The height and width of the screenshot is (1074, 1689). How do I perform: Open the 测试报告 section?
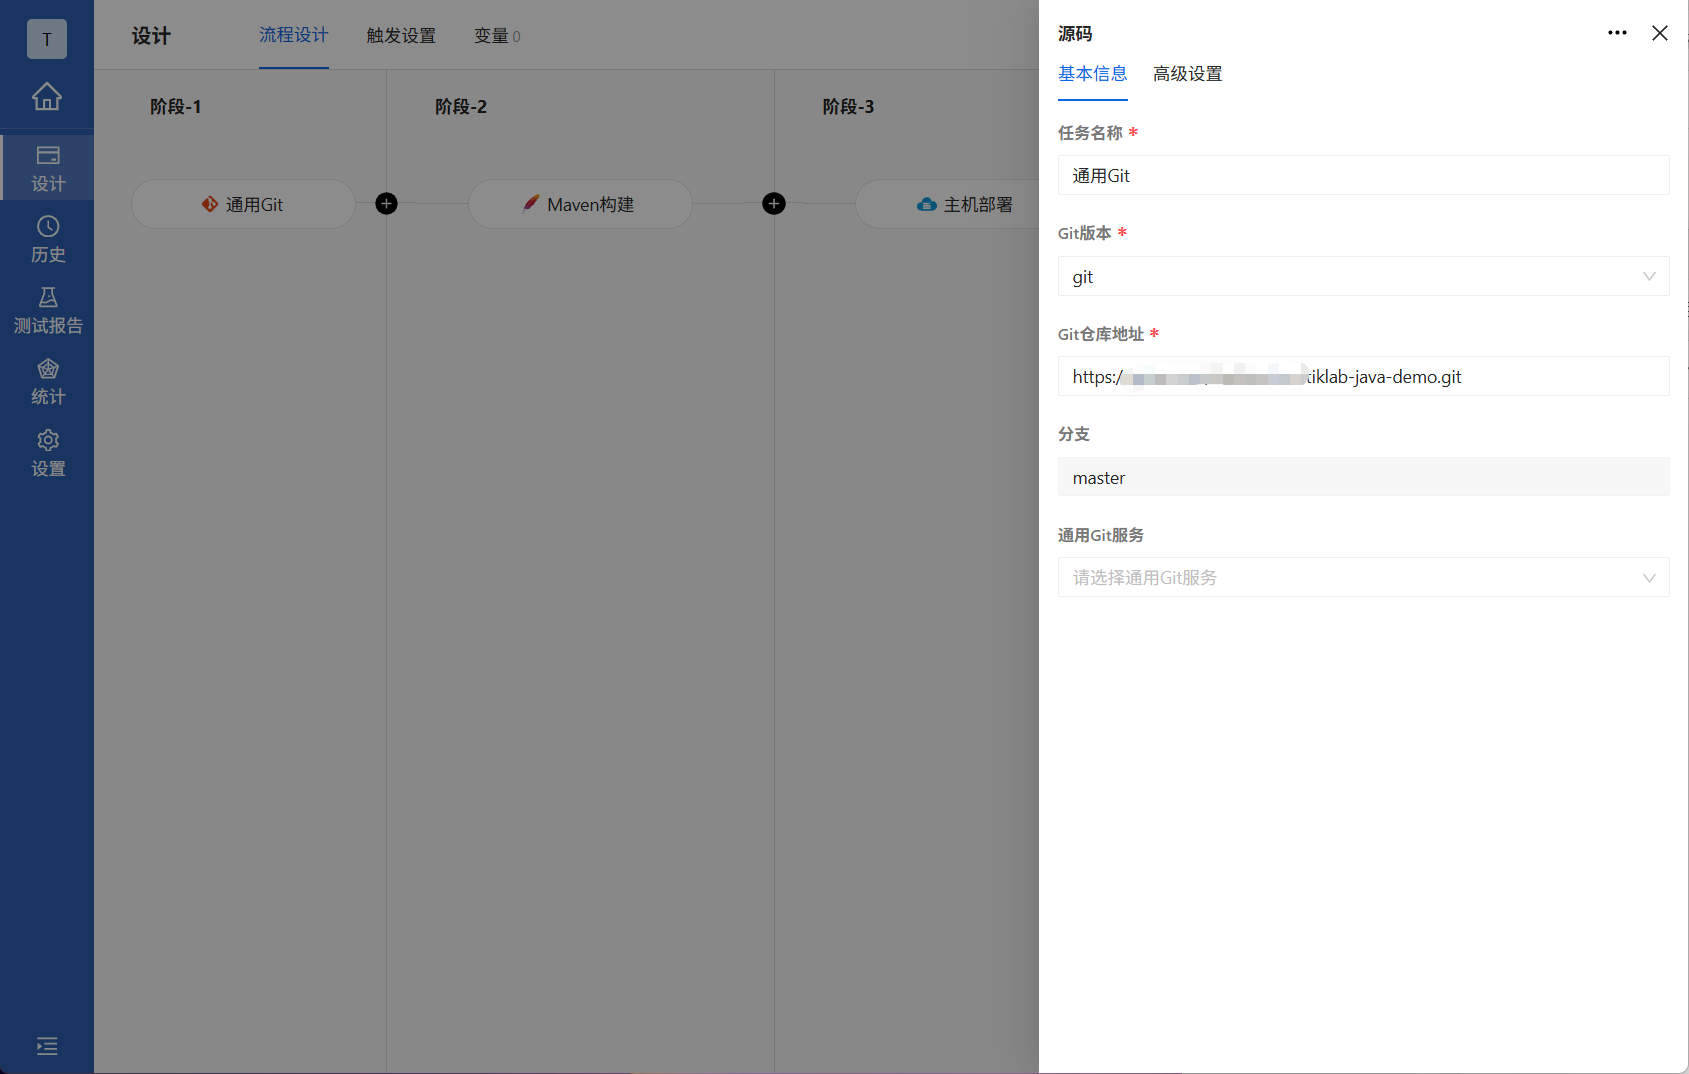coord(47,310)
